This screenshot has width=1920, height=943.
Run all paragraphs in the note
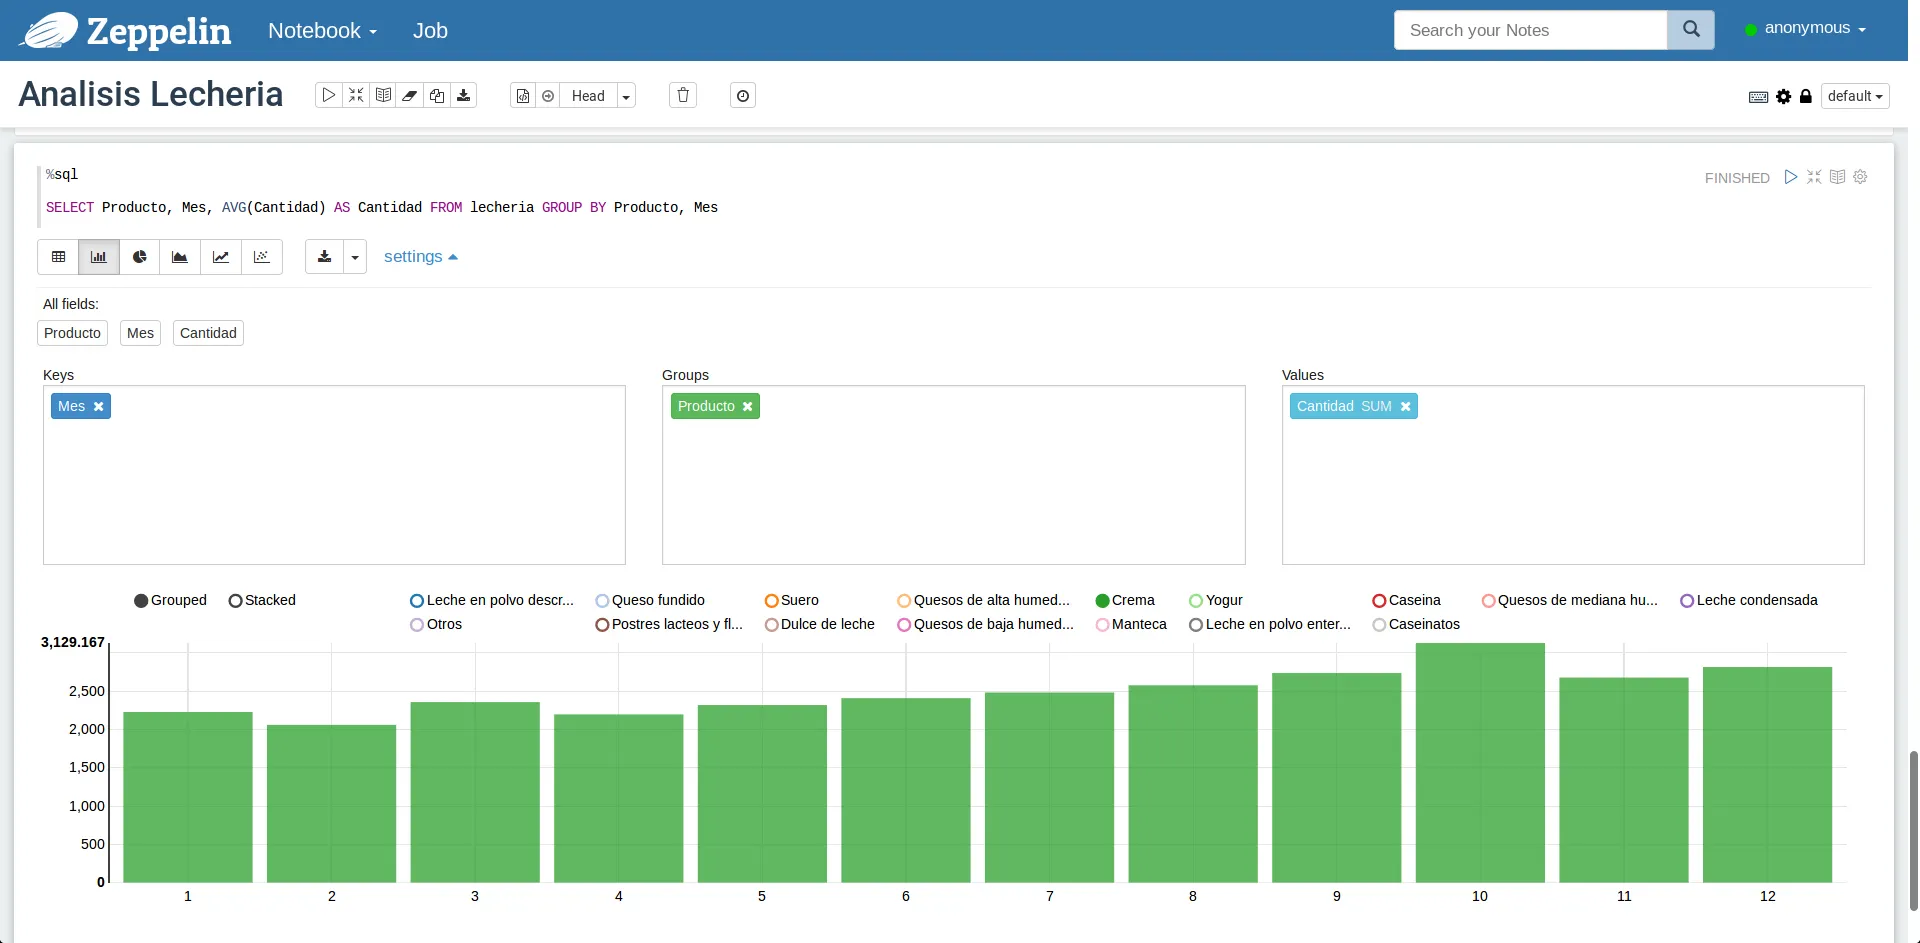tap(328, 96)
